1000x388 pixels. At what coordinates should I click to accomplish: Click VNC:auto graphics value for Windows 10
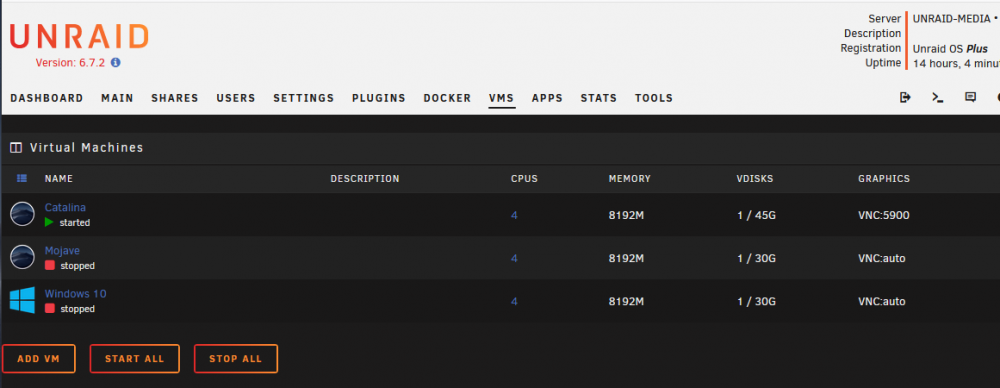[x=881, y=301]
